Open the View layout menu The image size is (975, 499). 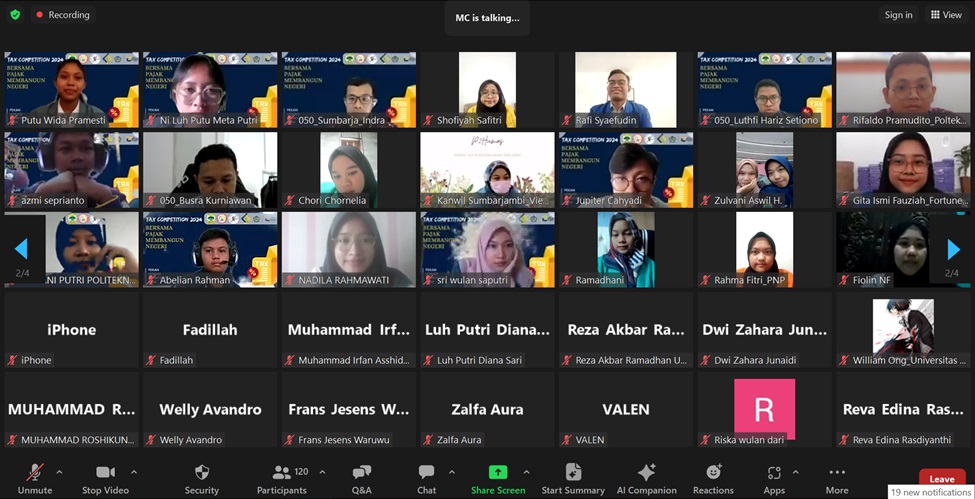coord(946,15)
